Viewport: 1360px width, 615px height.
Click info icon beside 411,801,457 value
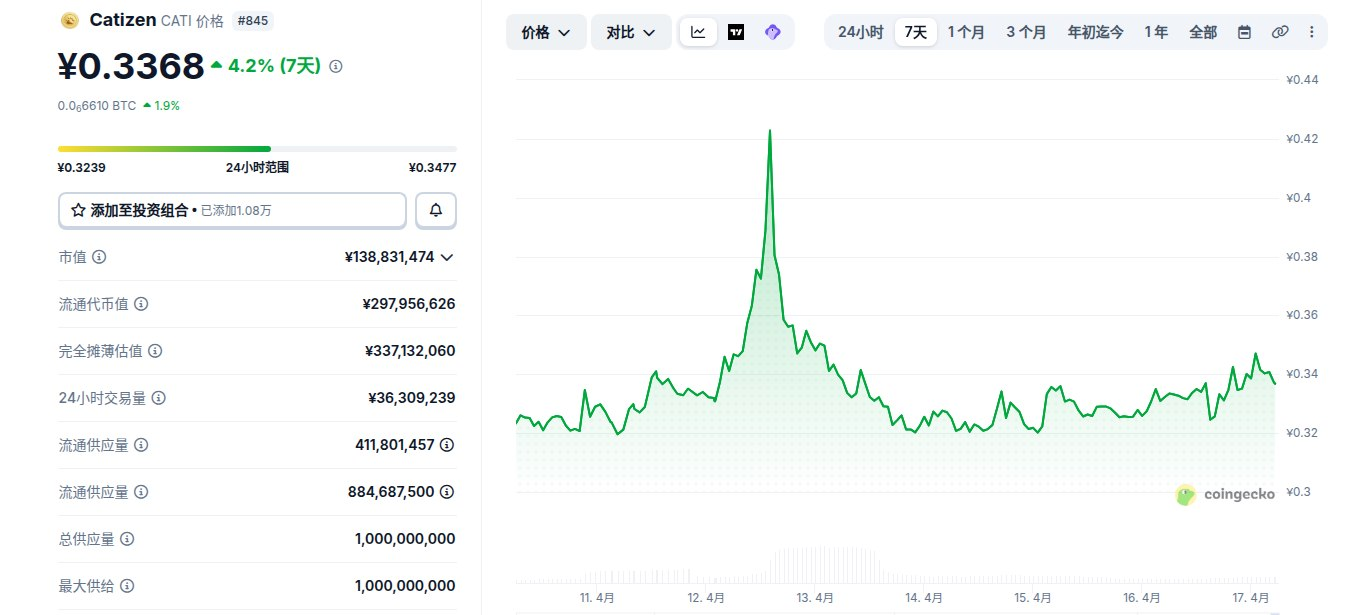pyautogui.click(x=447, y=445)
